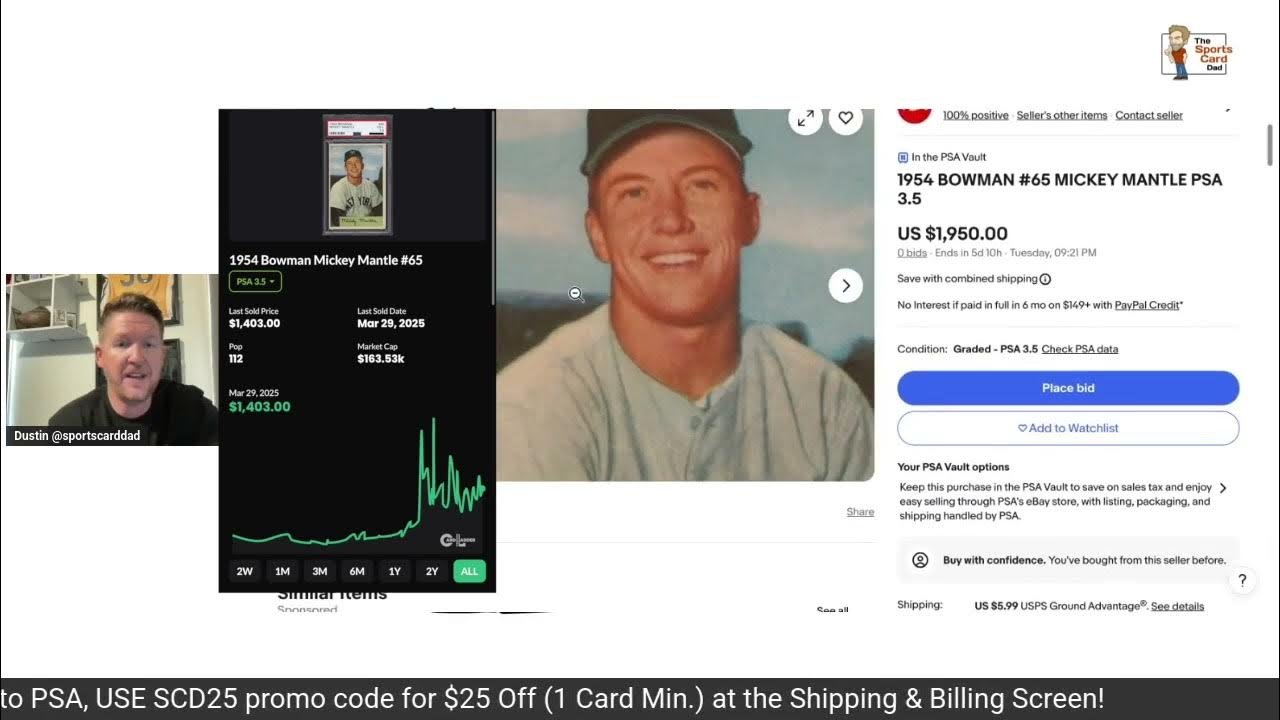Open the help question mark icon
Image resolution: width=1280 pixels, height=720 pixels.
tap(1242, 580)
